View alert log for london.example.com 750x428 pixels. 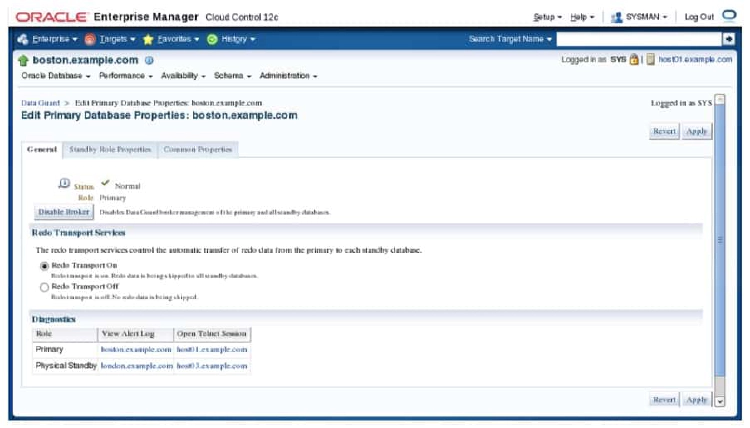pyautogui.click(x=136, y=366)
